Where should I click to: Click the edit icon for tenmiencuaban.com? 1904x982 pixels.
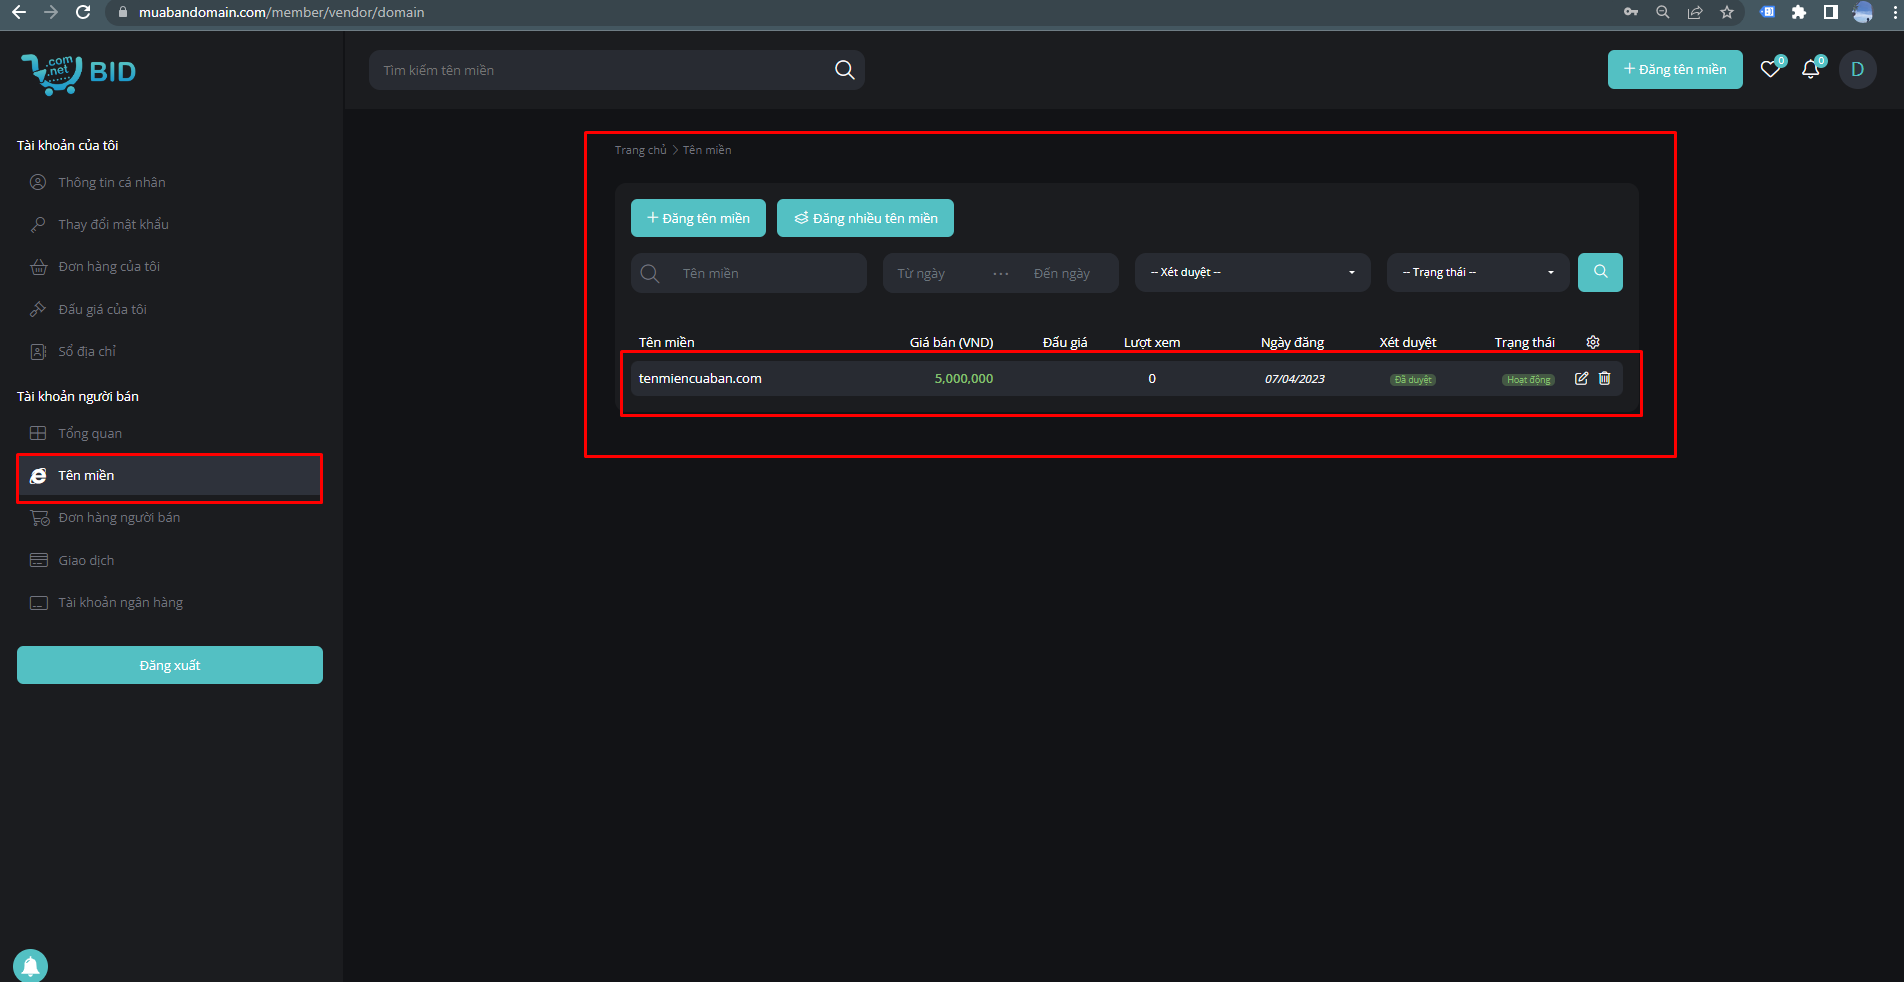[x=1581, y=378]
